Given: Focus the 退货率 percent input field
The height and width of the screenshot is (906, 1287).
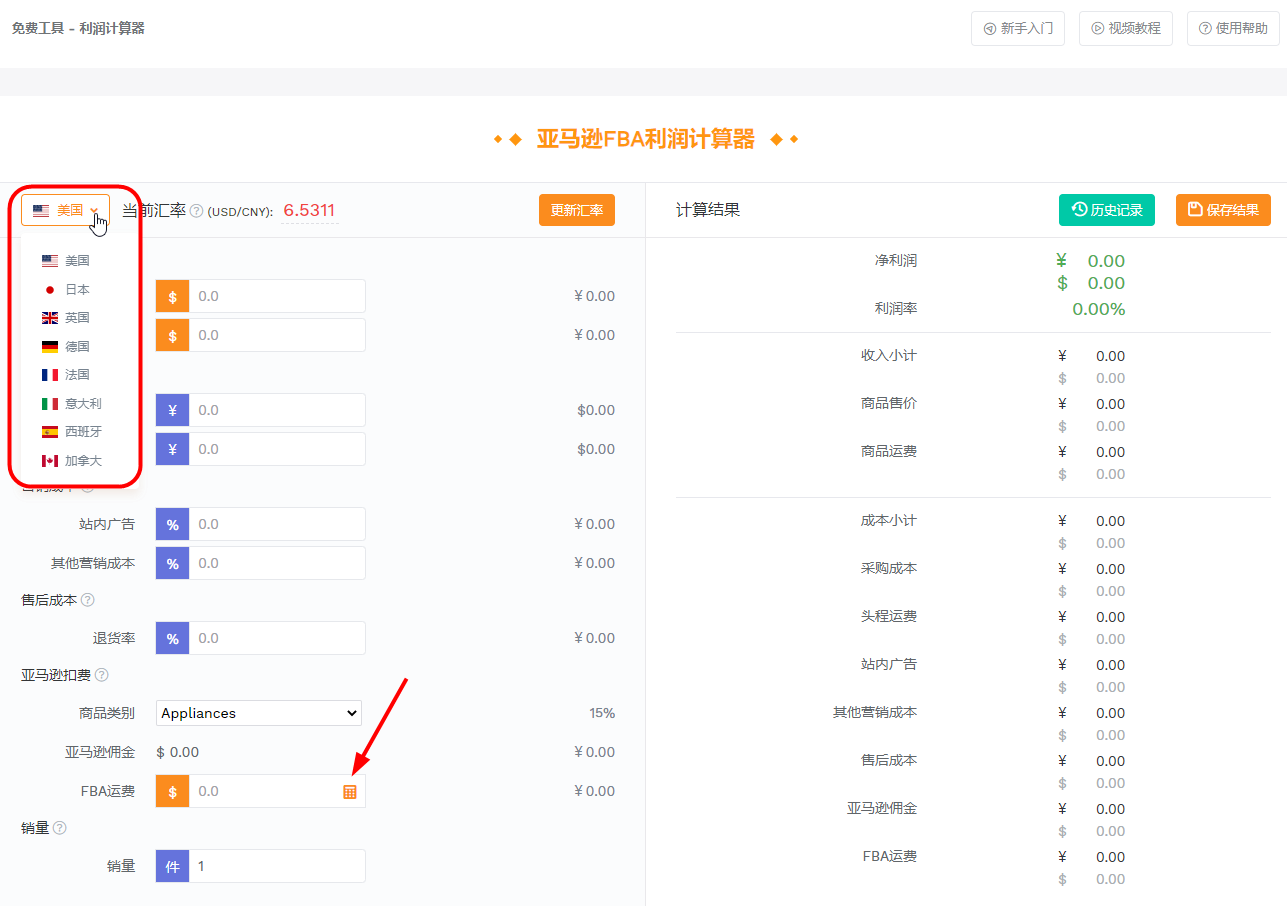Looking at the screenshot, I should [x=277, y=638].
